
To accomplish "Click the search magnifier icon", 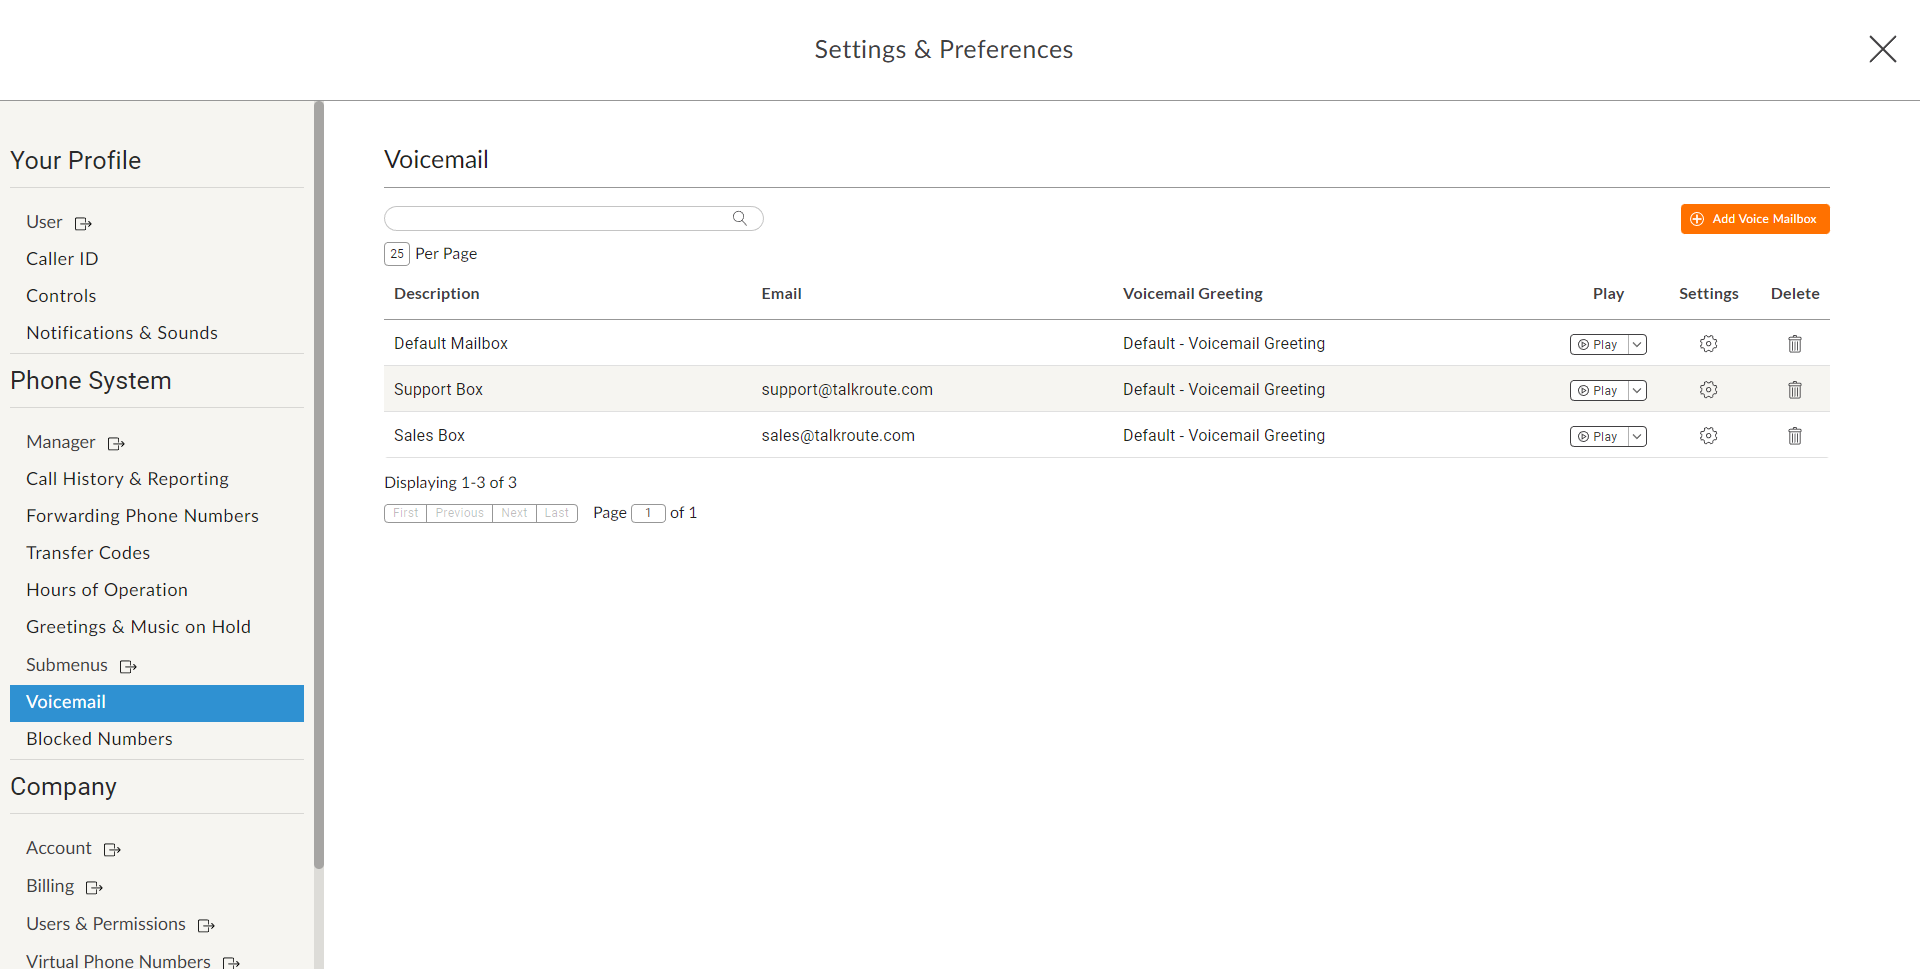I will (740, 218).
